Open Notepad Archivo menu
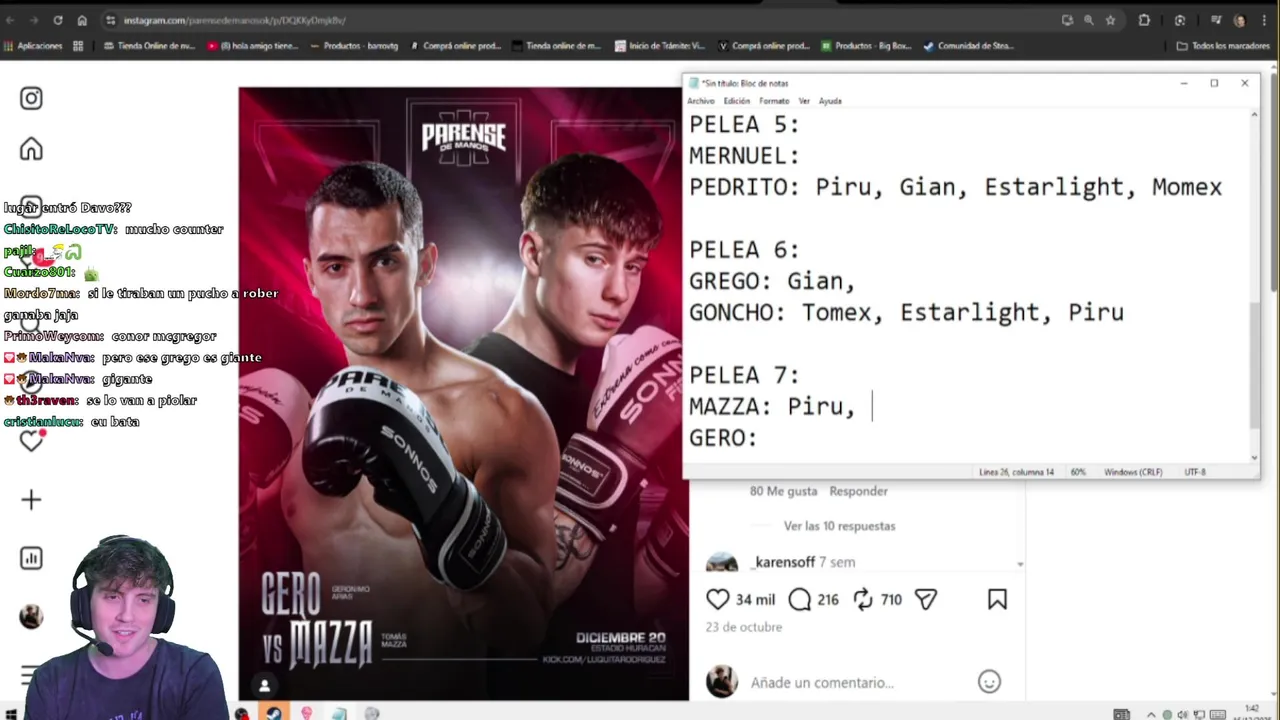The width and height of the screenshot is (1280, 720). pos(701,101)
